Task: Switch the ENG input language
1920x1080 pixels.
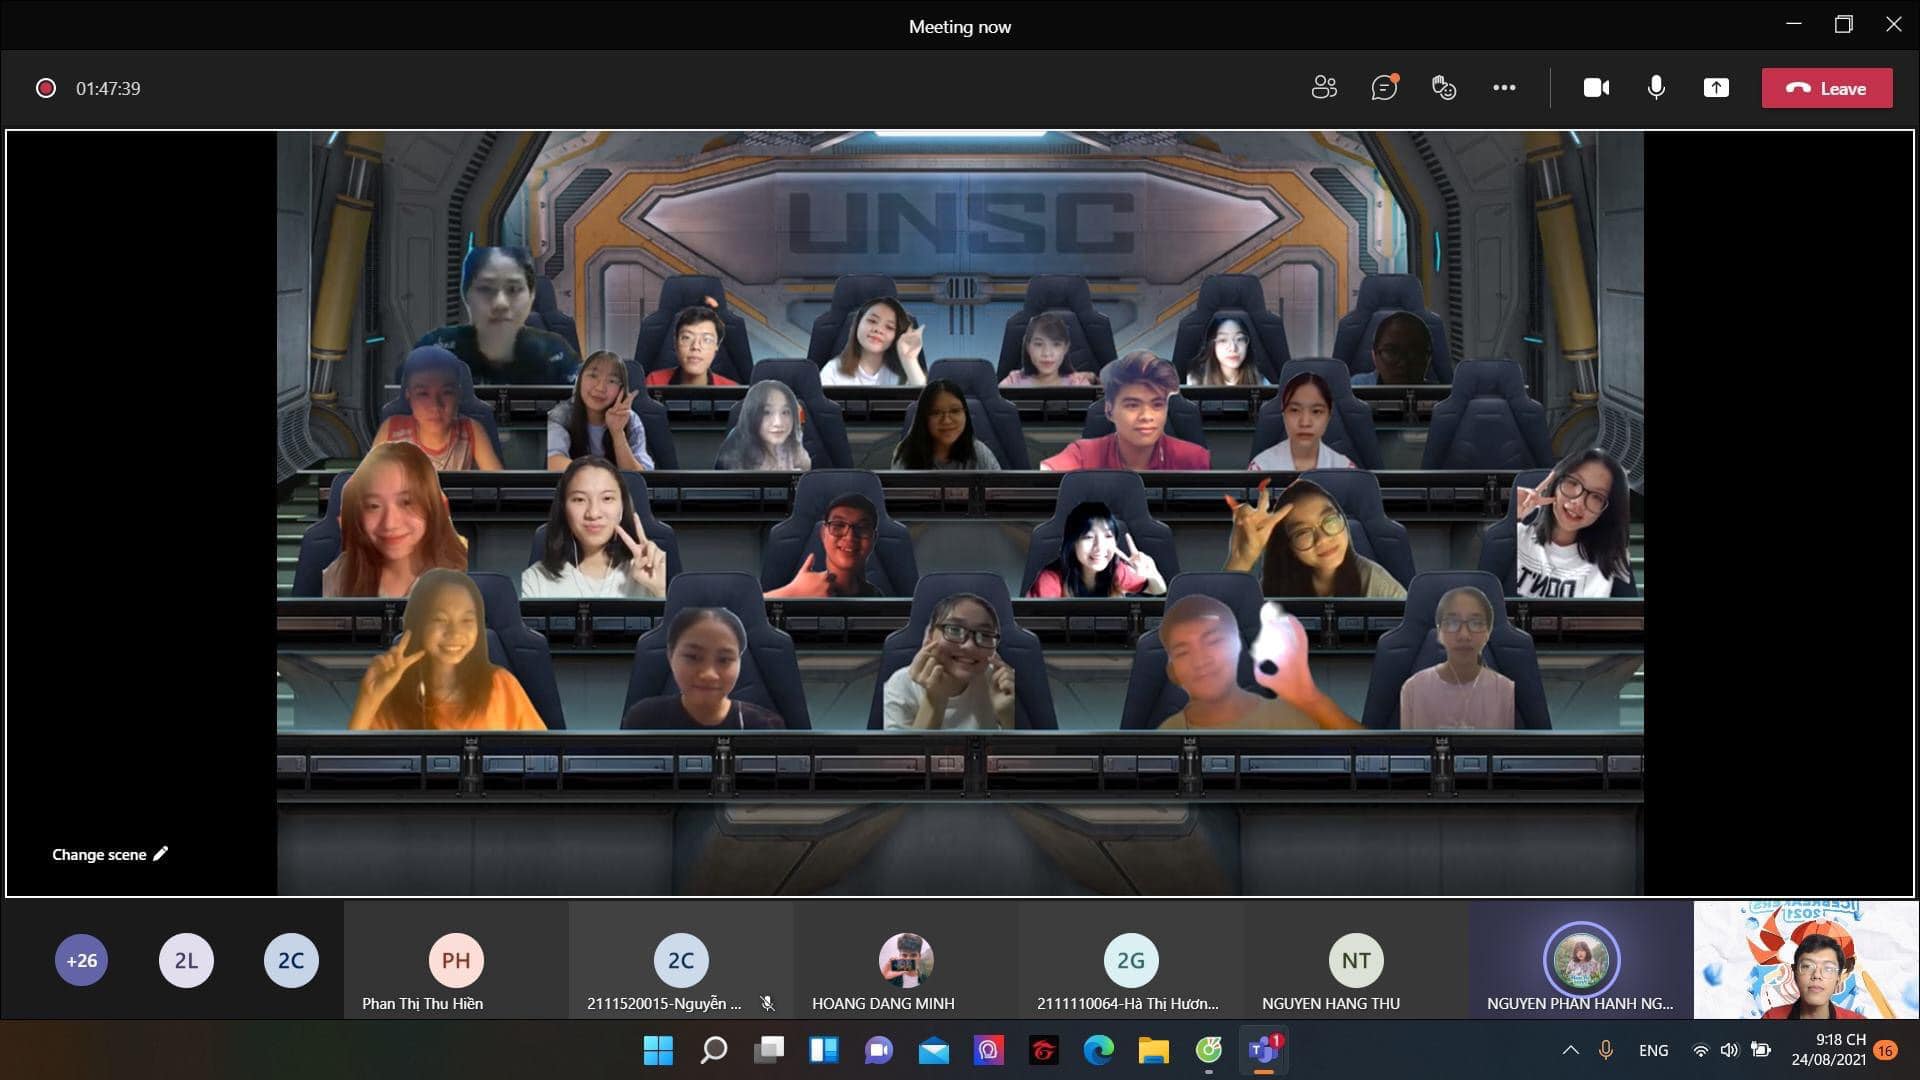Action: click(x=1653, y=1050)
